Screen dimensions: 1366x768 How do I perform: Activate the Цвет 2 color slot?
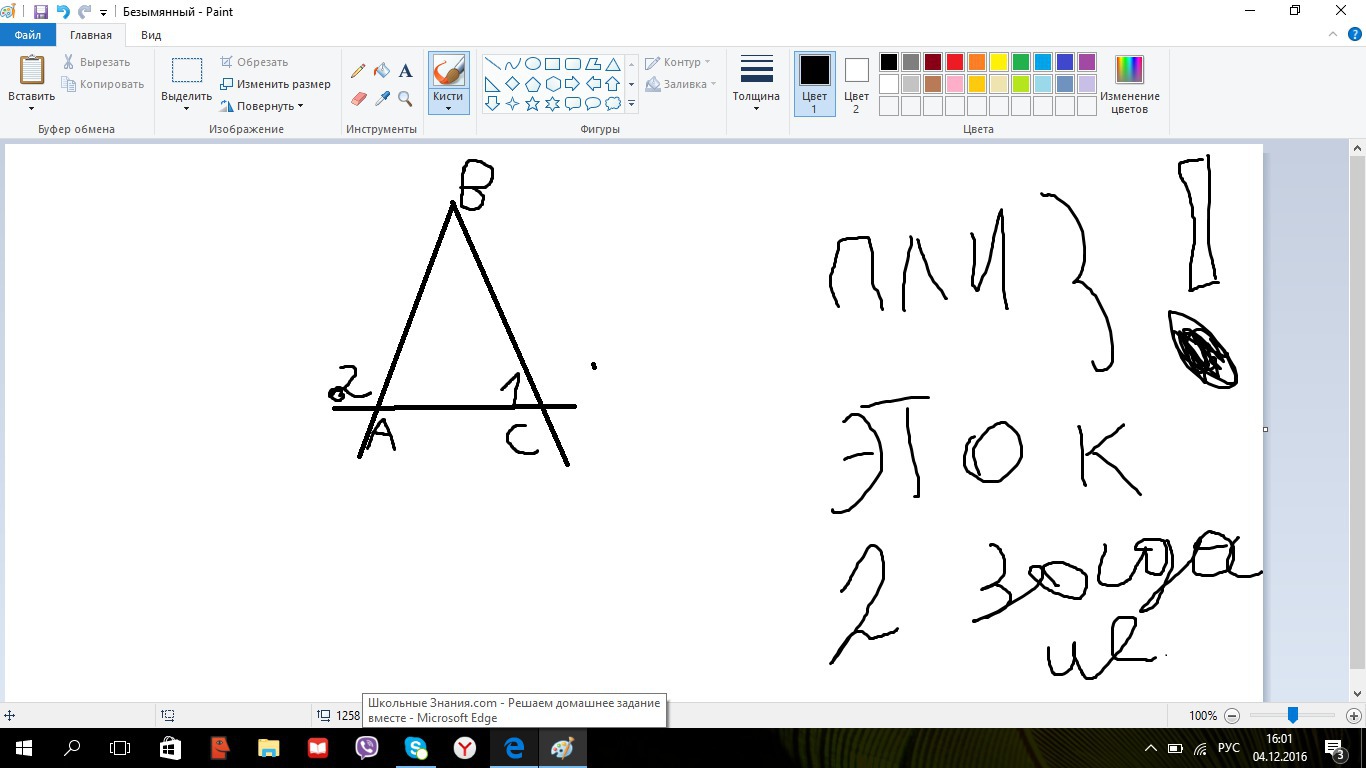coord(856,84)
